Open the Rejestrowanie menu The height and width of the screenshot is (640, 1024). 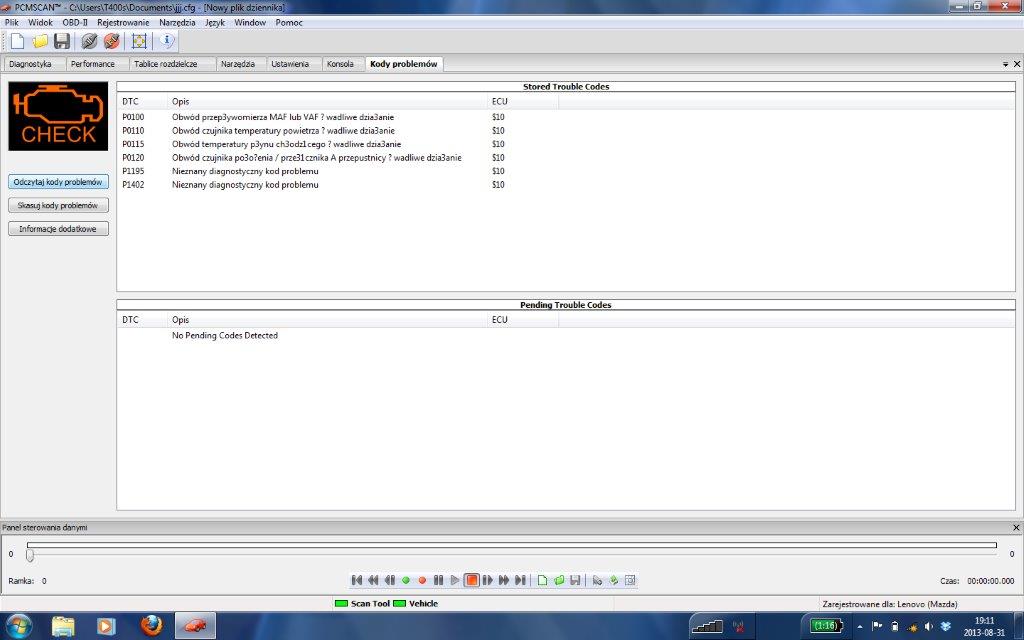tap(123, 22)
